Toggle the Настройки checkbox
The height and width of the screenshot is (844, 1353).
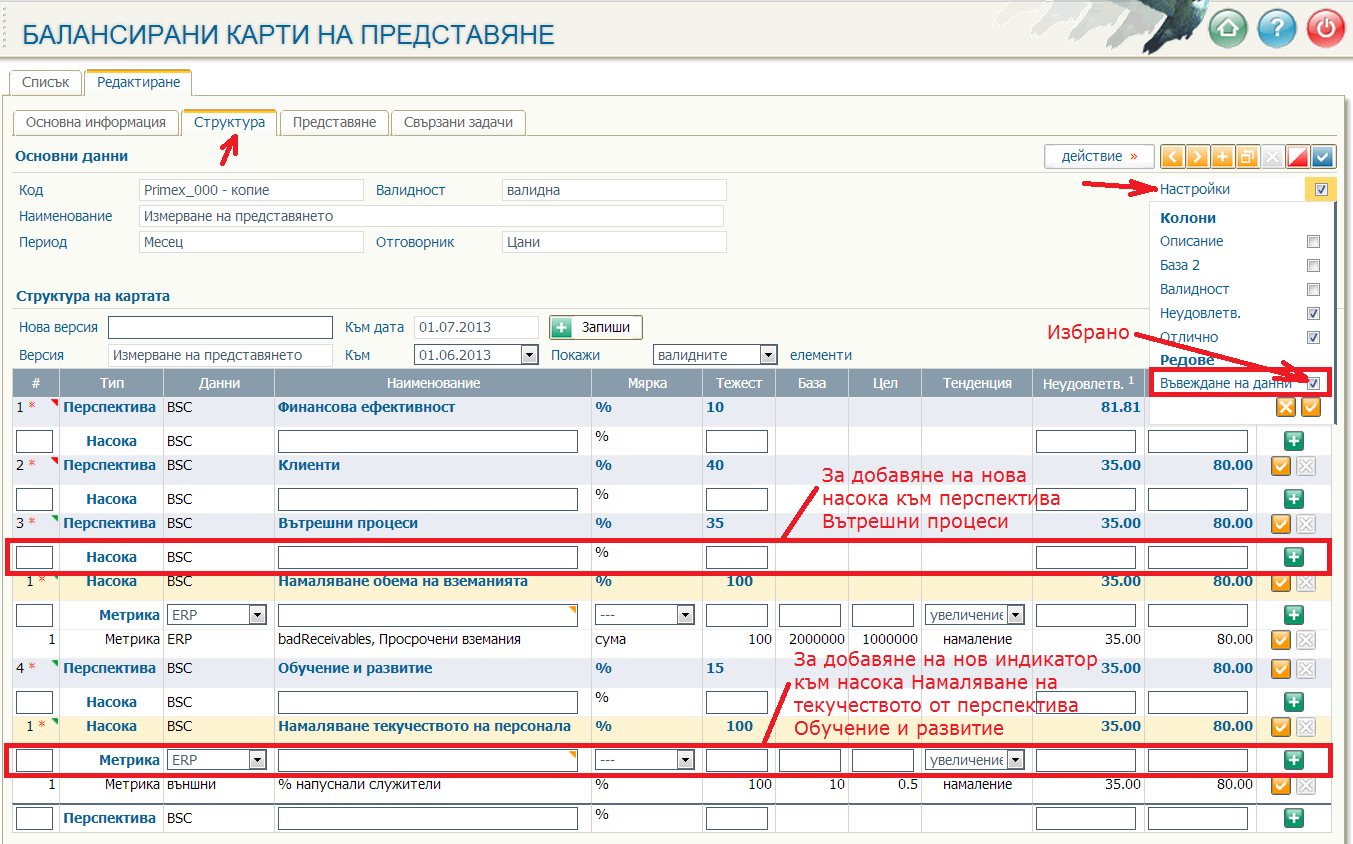point(1321,189)
